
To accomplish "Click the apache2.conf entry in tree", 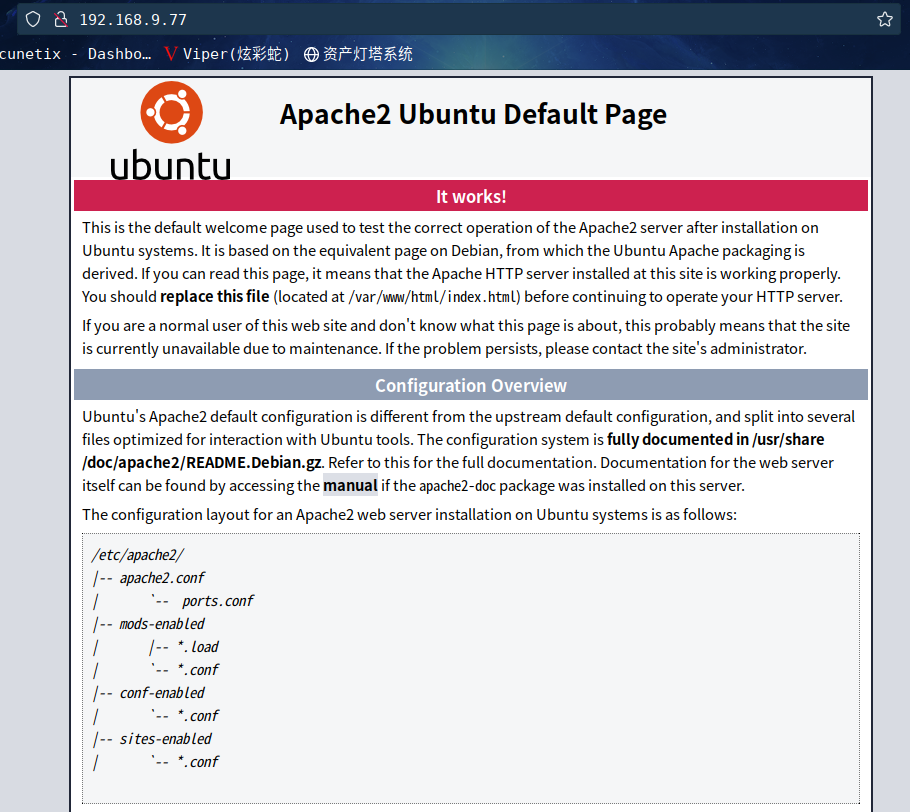I will tap(162, 578).
